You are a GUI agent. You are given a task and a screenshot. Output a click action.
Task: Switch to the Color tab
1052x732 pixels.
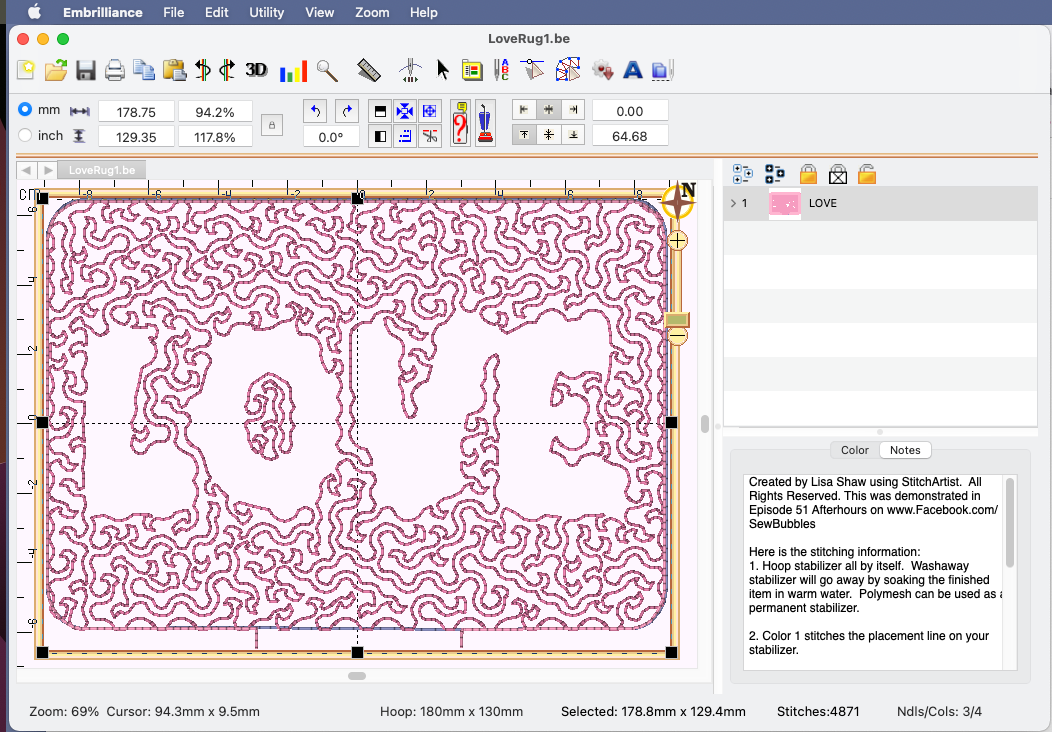tap(854, 450)
